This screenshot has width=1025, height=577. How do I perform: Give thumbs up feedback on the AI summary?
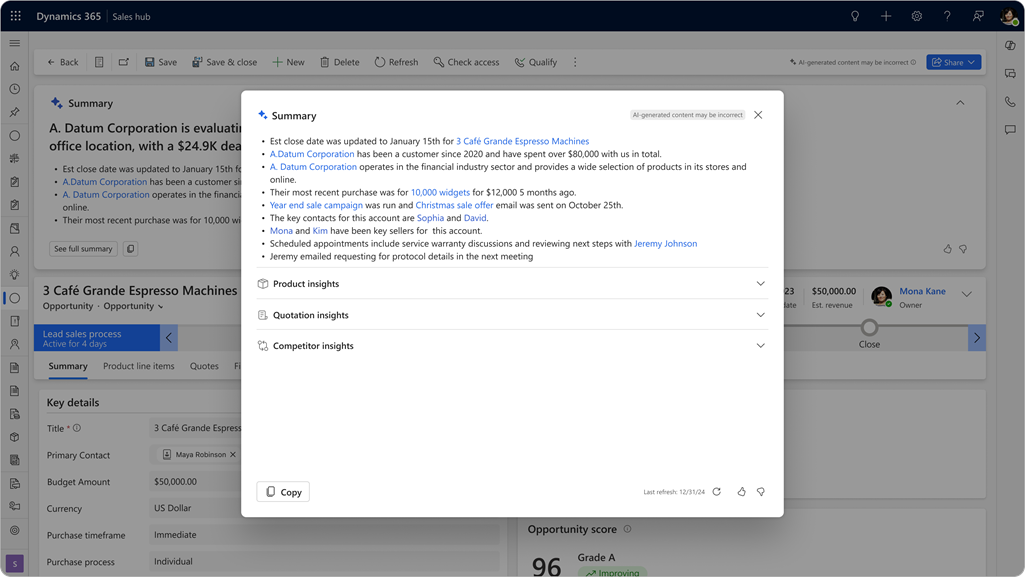tap(741, 492)
